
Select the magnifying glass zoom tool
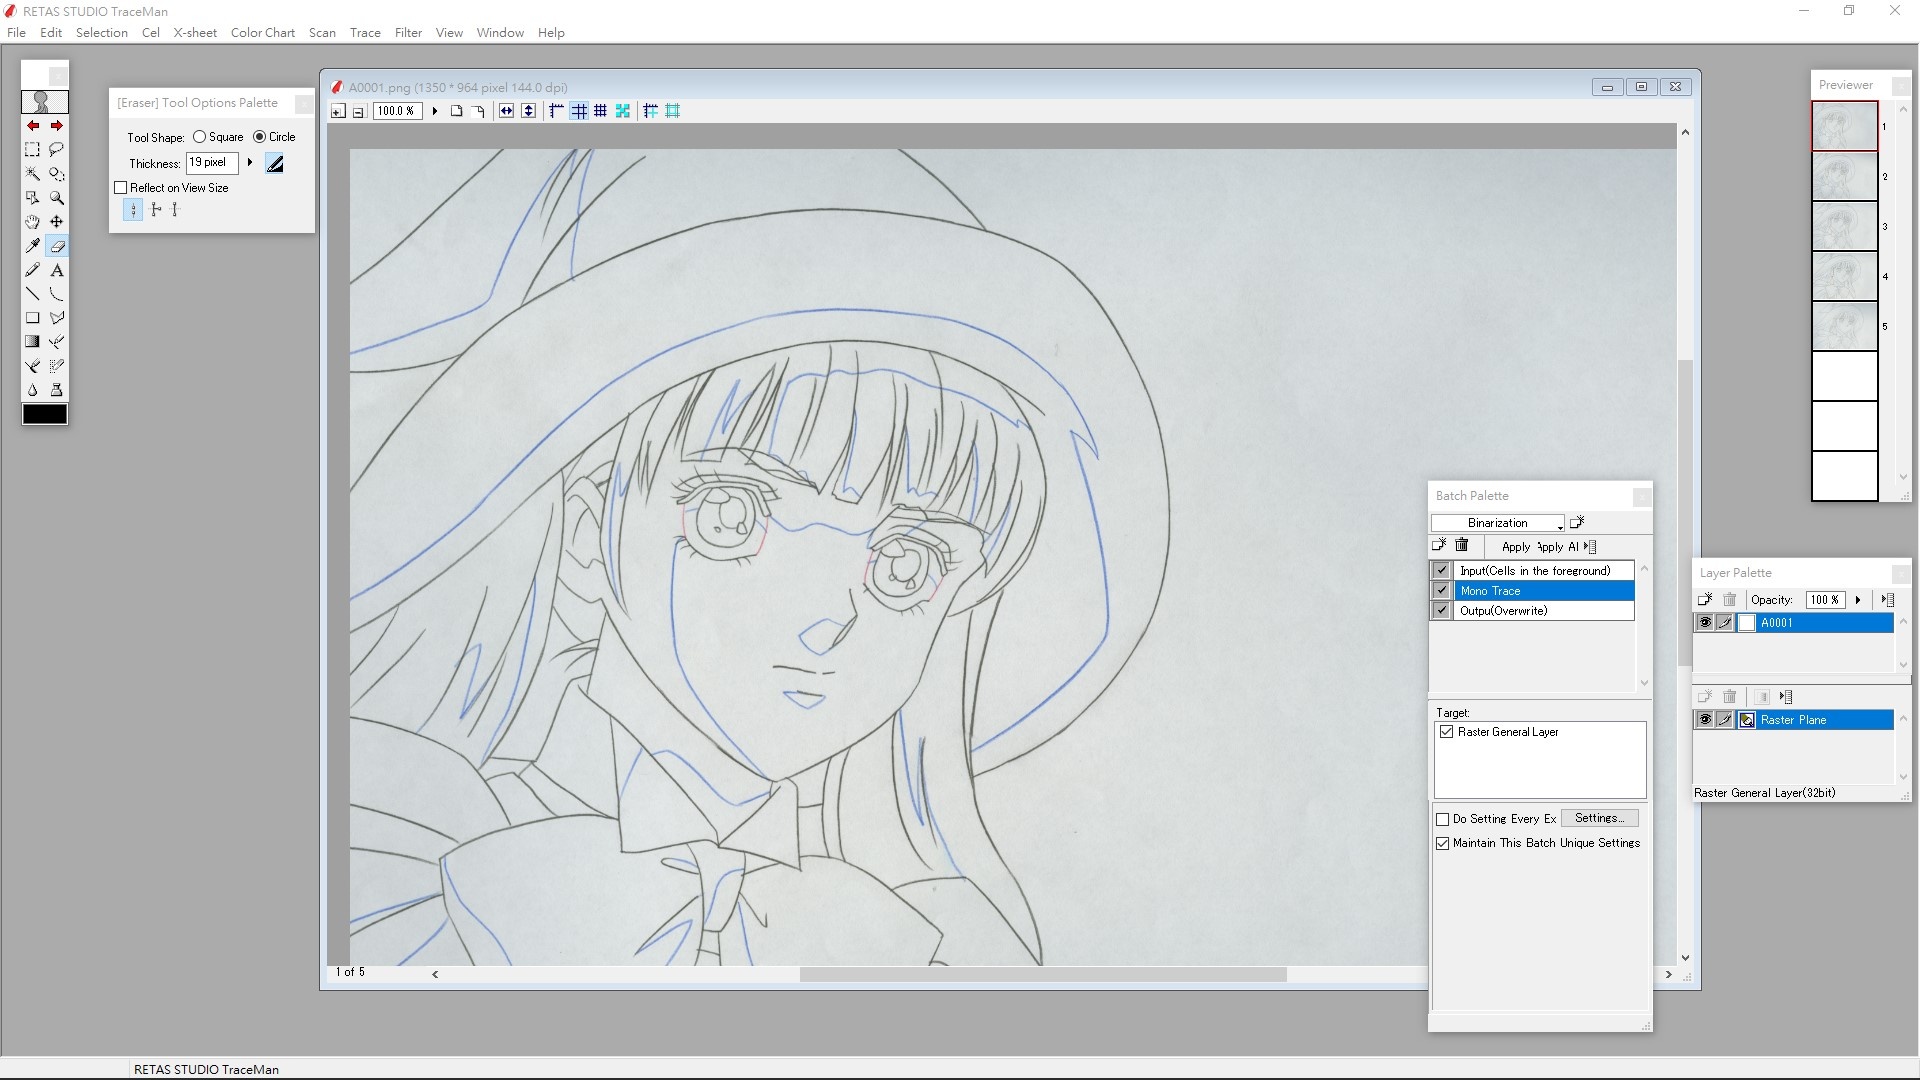click(57, 198)
